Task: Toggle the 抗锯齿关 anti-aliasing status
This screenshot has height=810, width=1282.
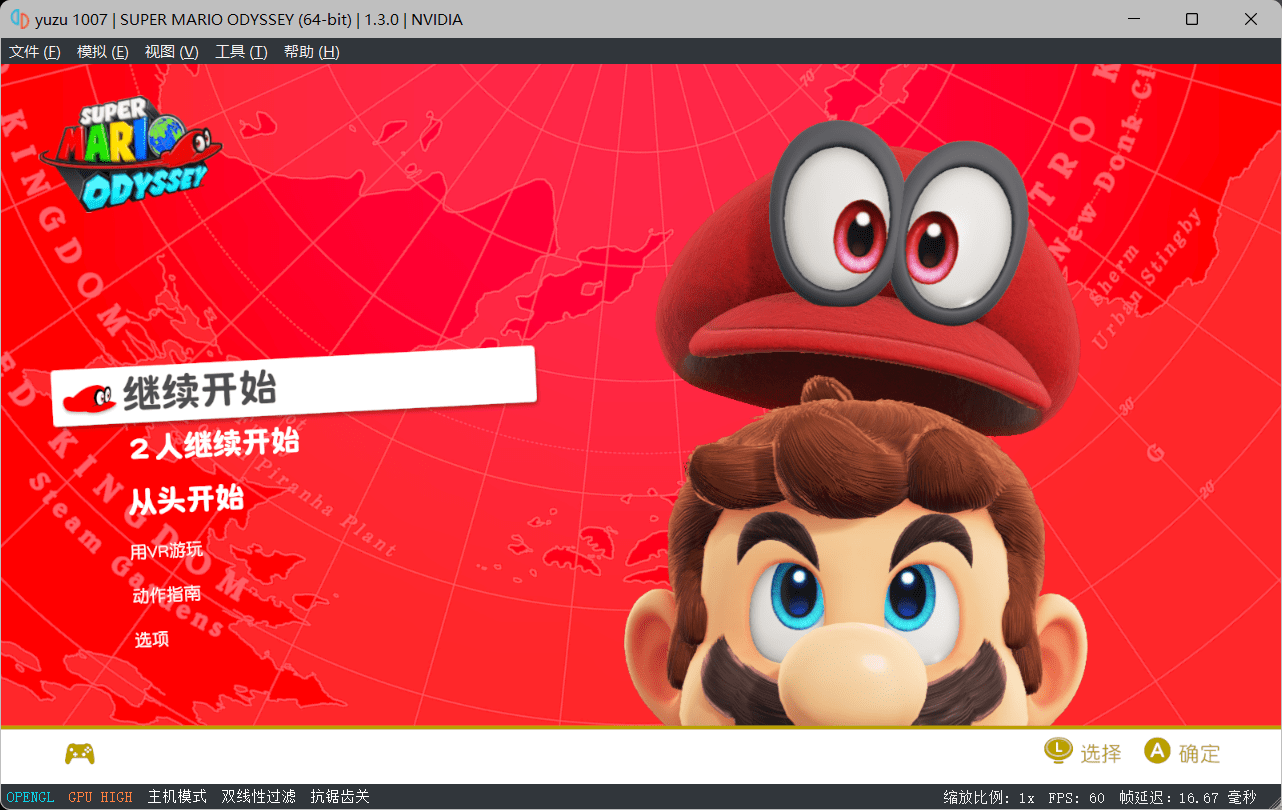Action: [340, 797]
